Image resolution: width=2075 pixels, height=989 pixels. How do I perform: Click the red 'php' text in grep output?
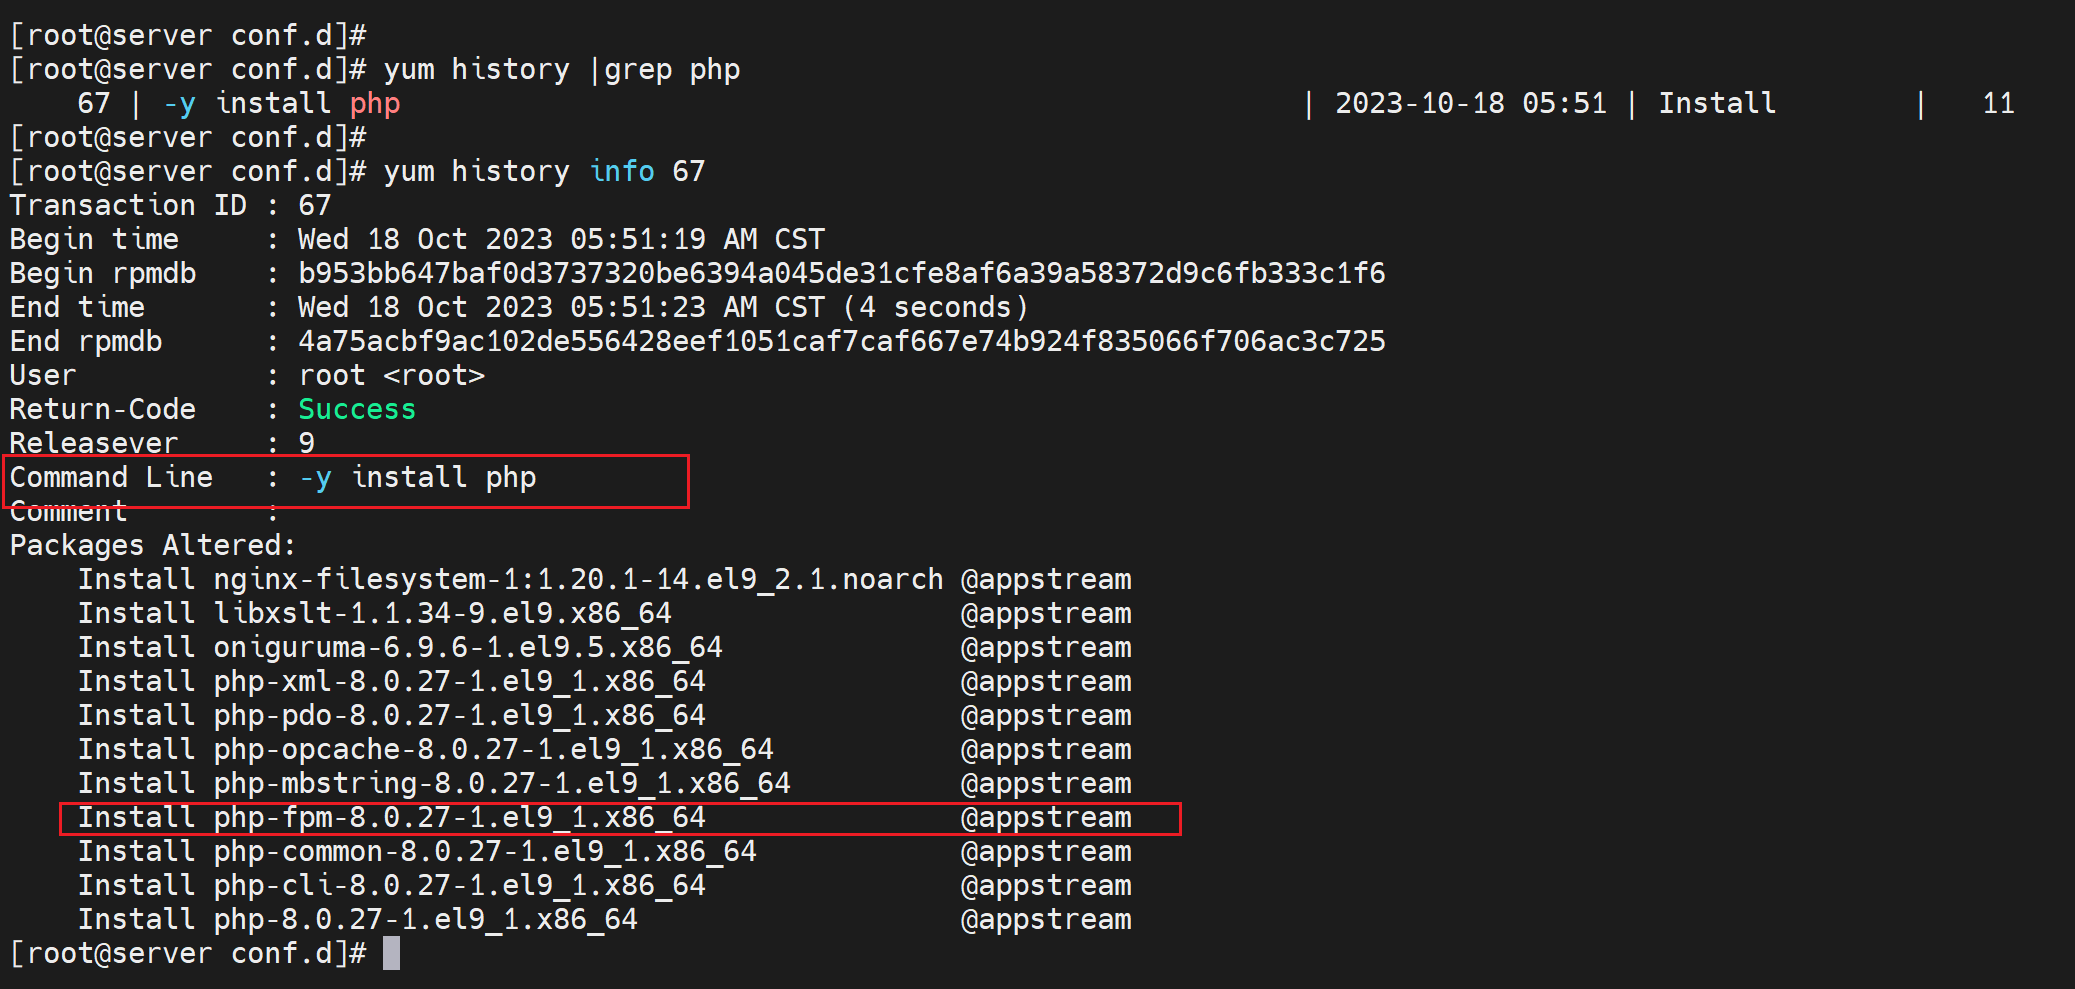coord(375,103)
